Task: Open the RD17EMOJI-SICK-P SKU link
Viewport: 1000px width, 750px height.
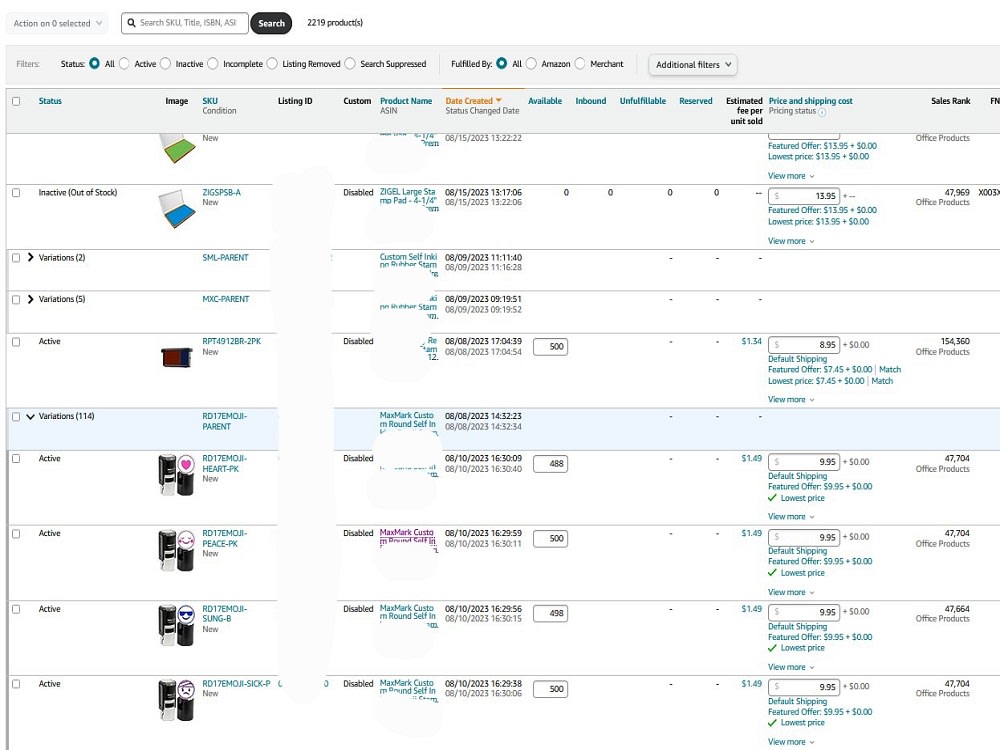Action: 236,684
